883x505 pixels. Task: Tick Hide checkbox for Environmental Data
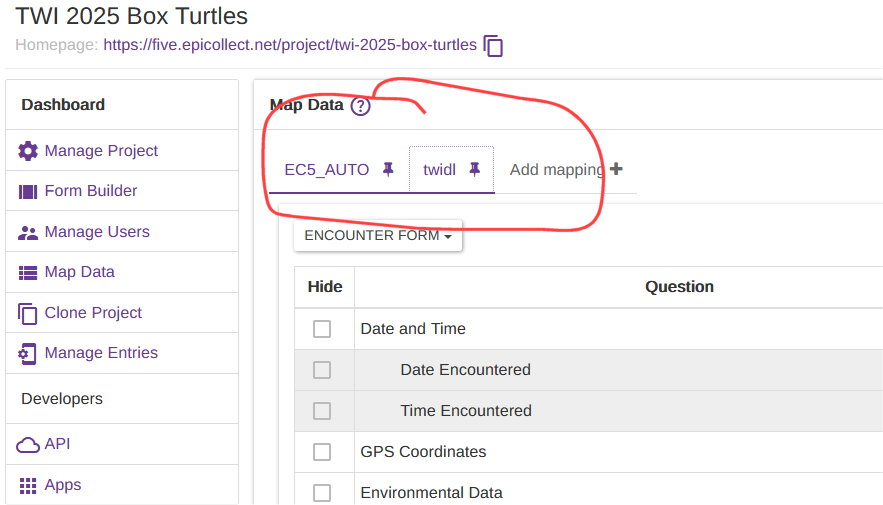click(x=322, y=493)
